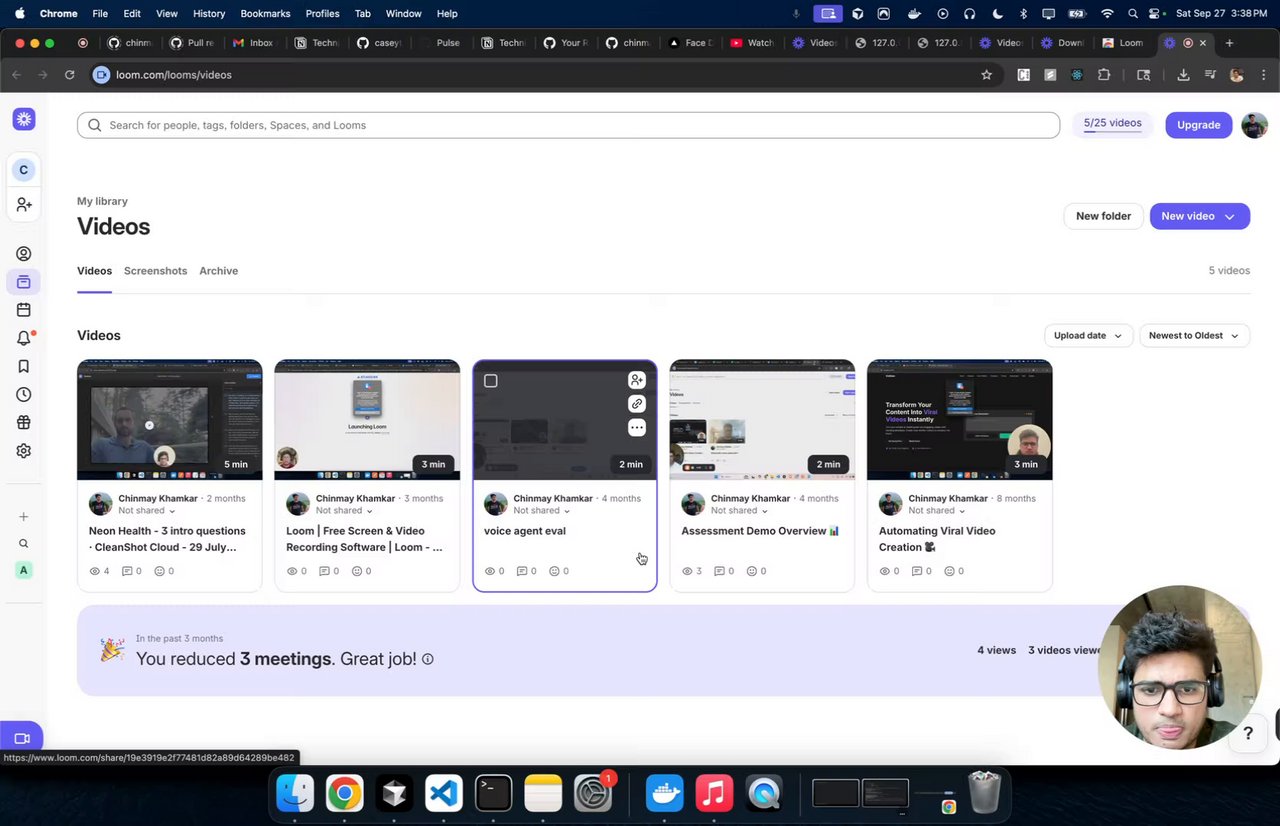Viewport: 1280px width, 826px height.
Task: Click the search field for Looms
Action: click(568, 125)
